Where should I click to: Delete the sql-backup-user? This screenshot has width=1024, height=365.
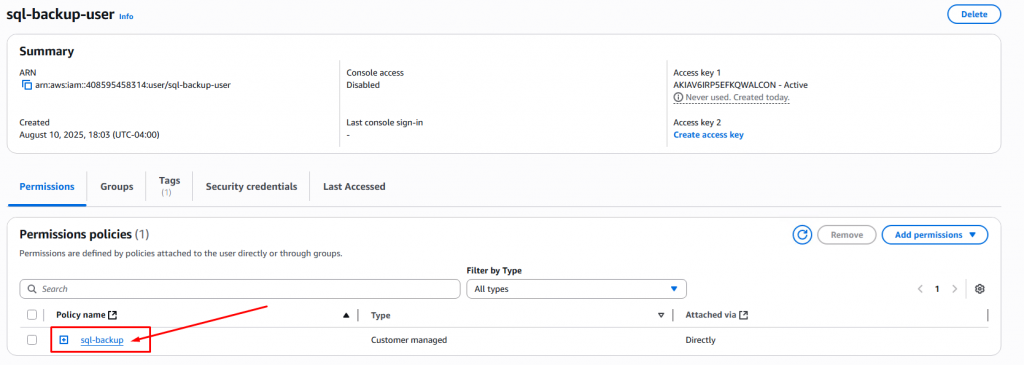point(974,14)
